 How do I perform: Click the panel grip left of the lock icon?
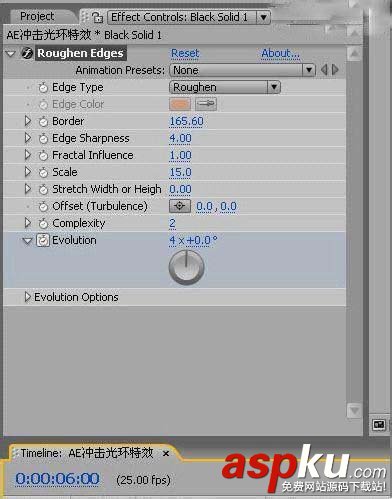[x=84, y=17]
